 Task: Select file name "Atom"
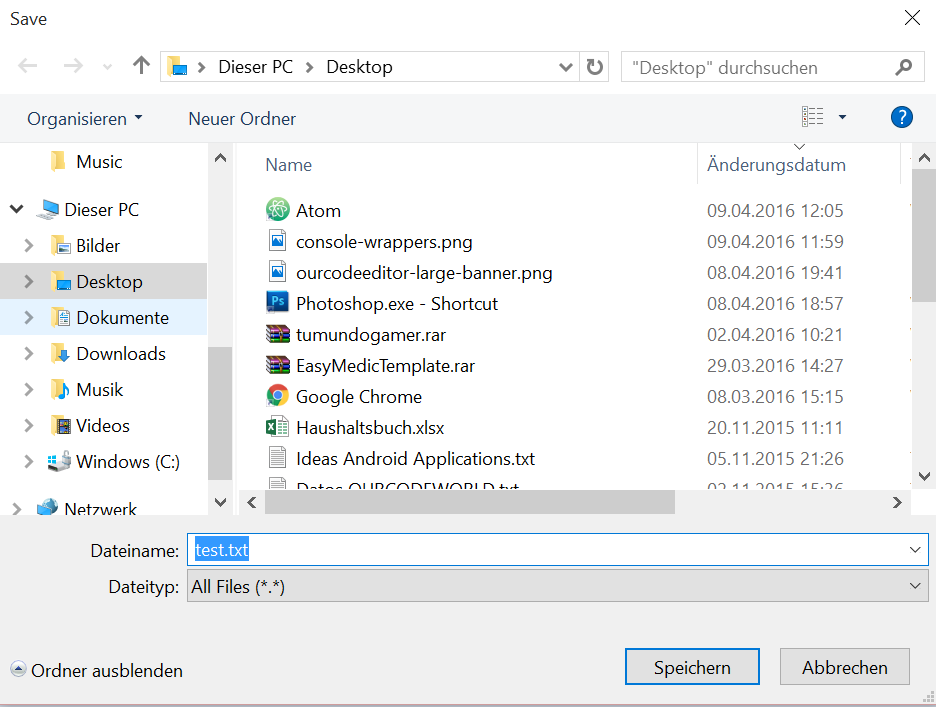[x=318, y=211]
